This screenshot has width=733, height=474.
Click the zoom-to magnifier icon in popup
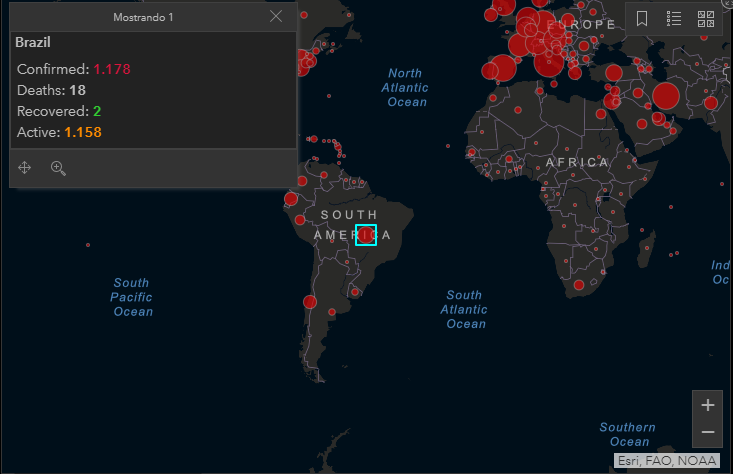coord(58,168)
